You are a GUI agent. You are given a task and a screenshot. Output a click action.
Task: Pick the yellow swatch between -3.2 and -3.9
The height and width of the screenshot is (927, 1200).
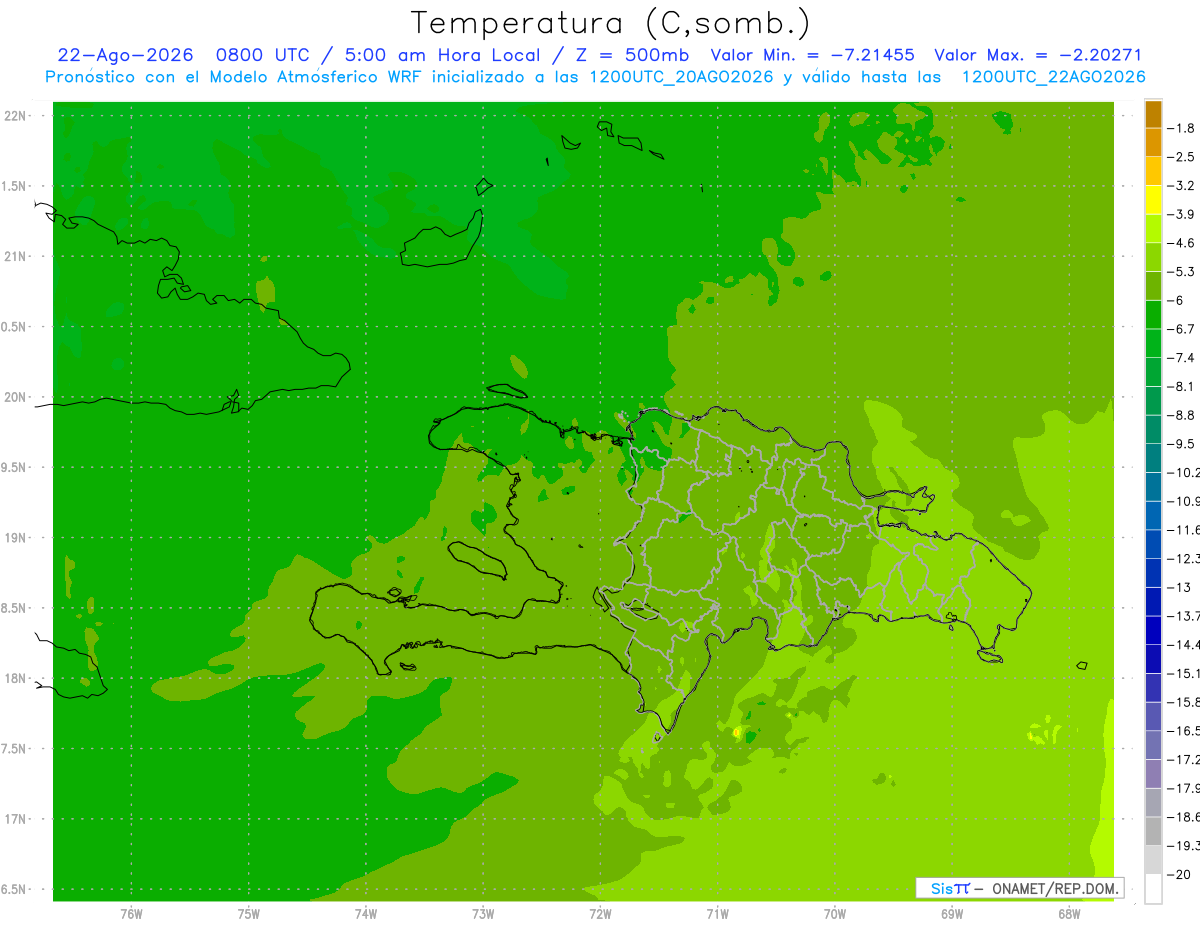1153,200
